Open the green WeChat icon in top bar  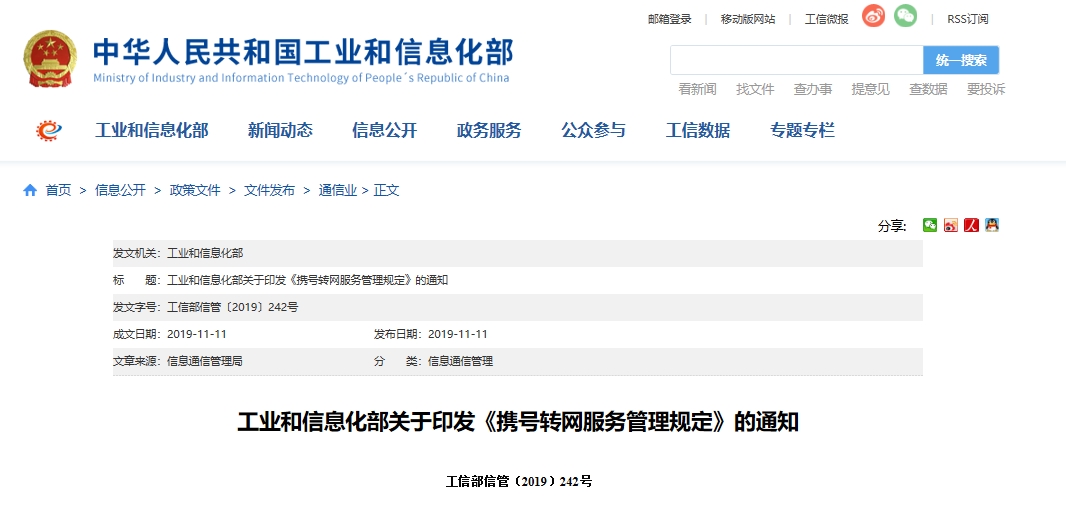905,16
